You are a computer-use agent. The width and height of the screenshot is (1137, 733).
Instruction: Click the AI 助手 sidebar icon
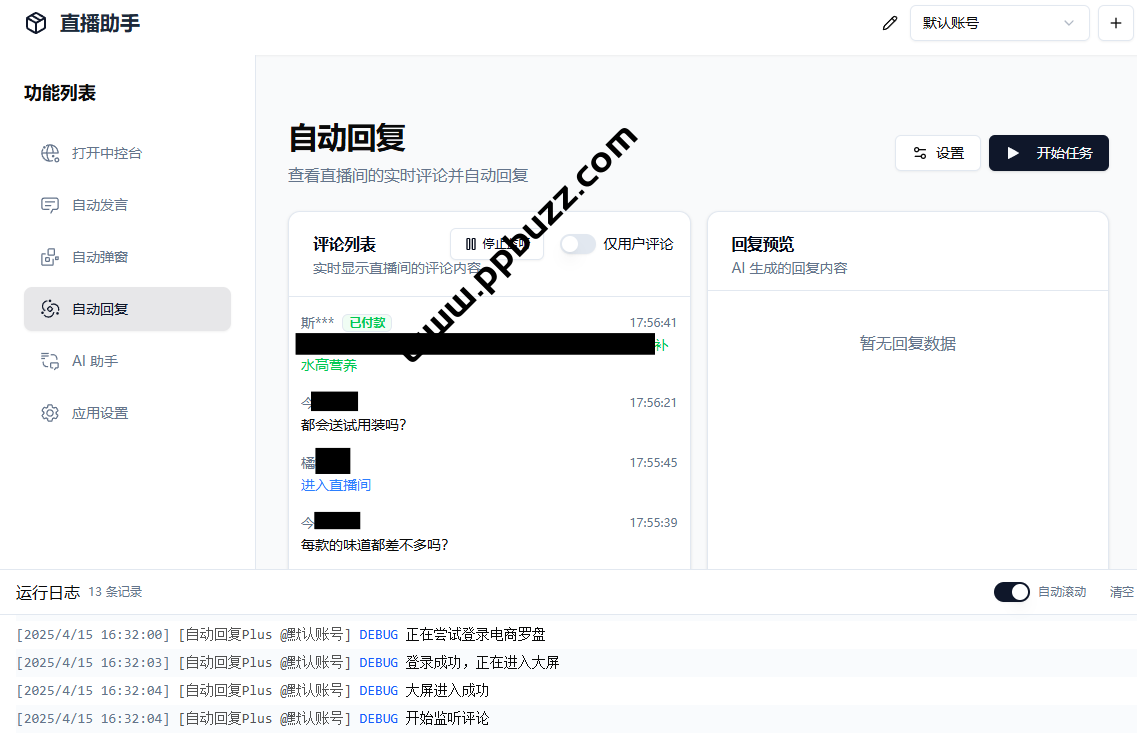(x=50, y=361)
